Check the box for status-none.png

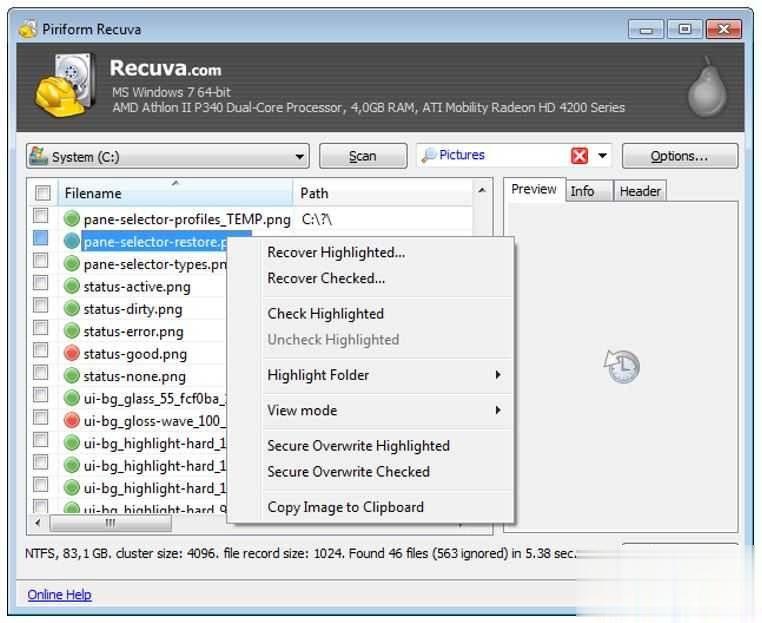[x=40, y=372]
